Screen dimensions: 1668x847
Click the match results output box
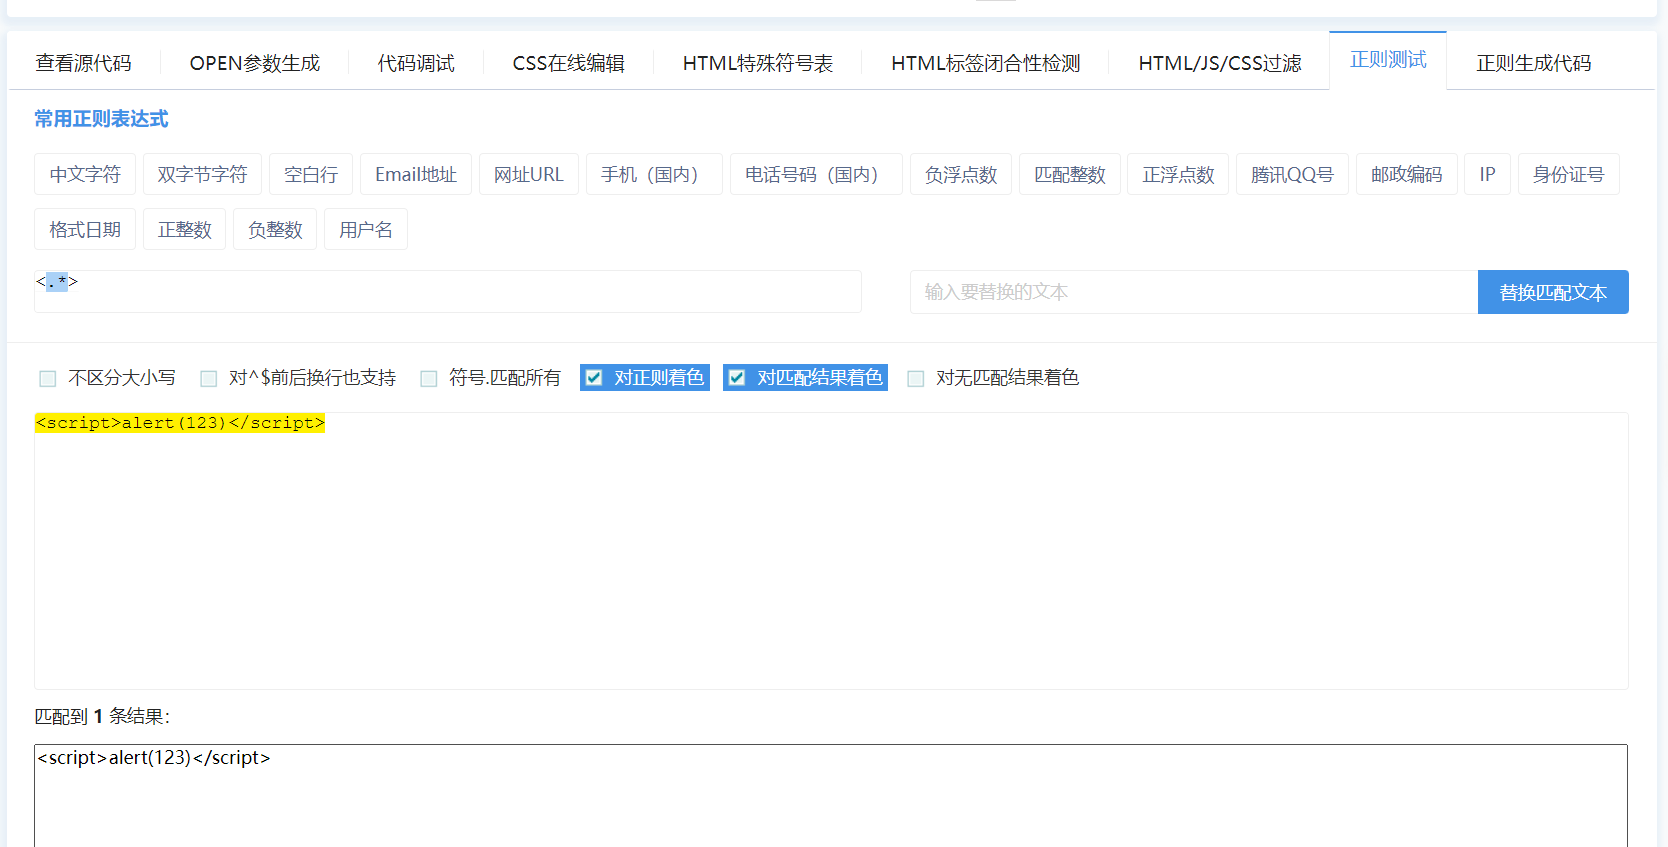(x=831, y=795)
